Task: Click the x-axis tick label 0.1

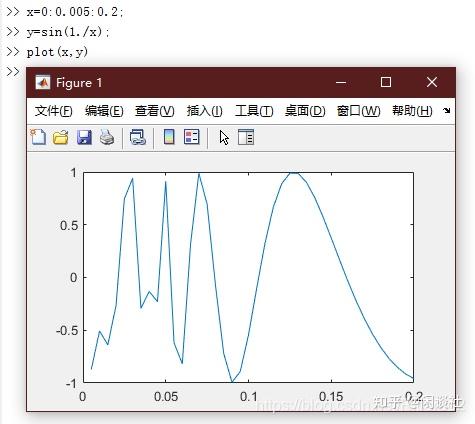Action: point(249,396)
